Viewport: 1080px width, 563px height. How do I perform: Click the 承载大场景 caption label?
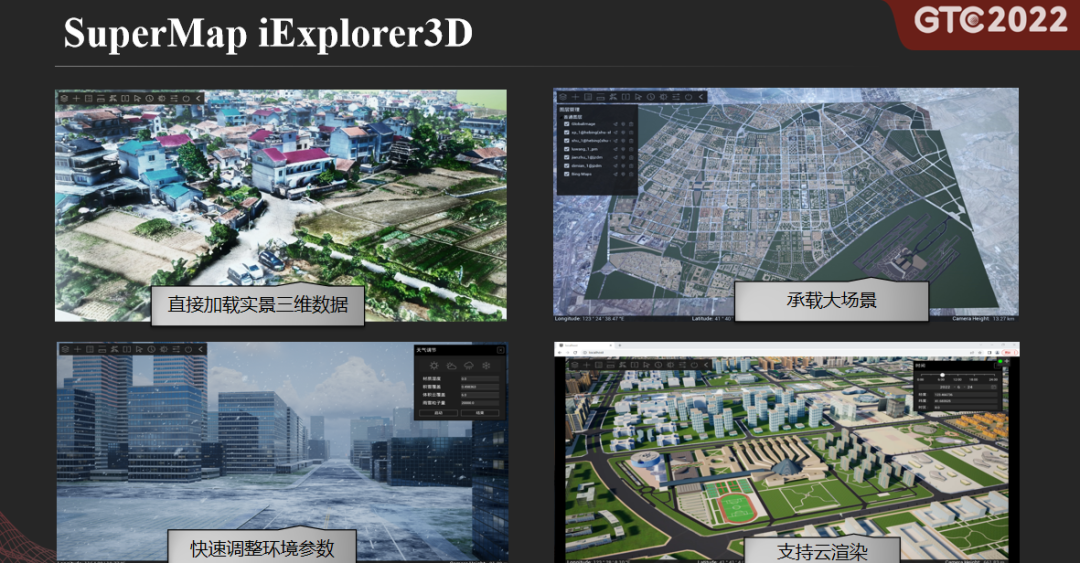coord(831,300)
